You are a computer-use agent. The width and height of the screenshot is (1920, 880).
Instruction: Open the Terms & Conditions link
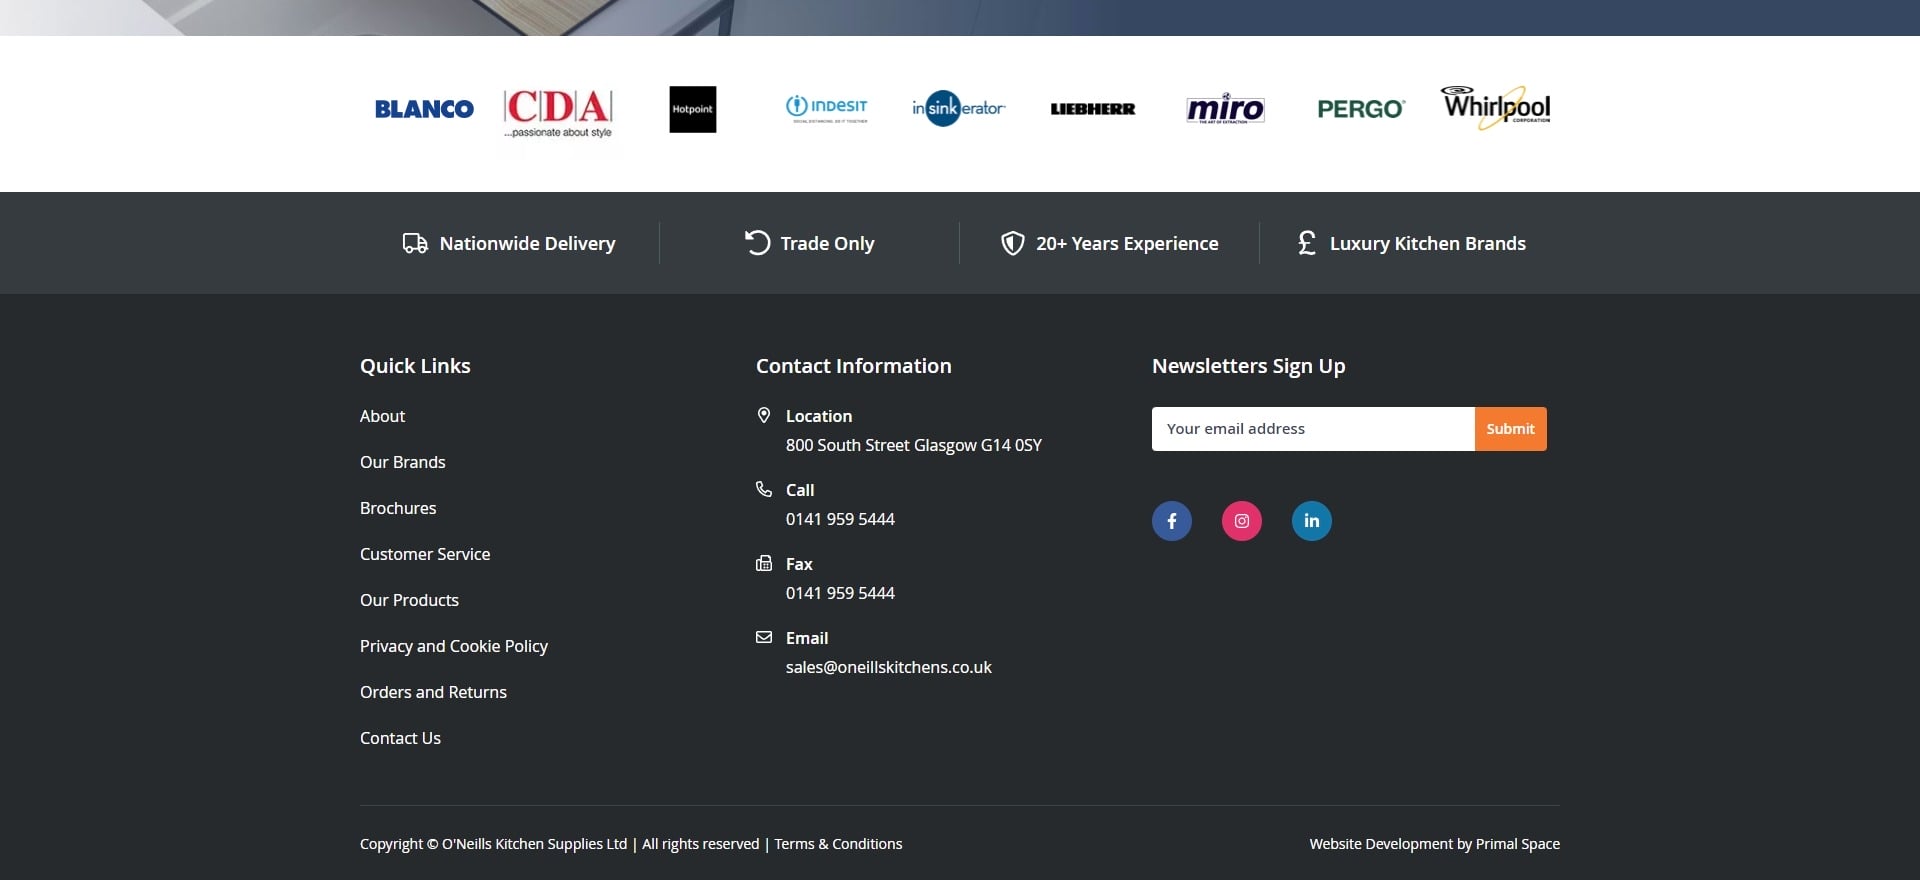pyautogui.click(x=838, y=844)
